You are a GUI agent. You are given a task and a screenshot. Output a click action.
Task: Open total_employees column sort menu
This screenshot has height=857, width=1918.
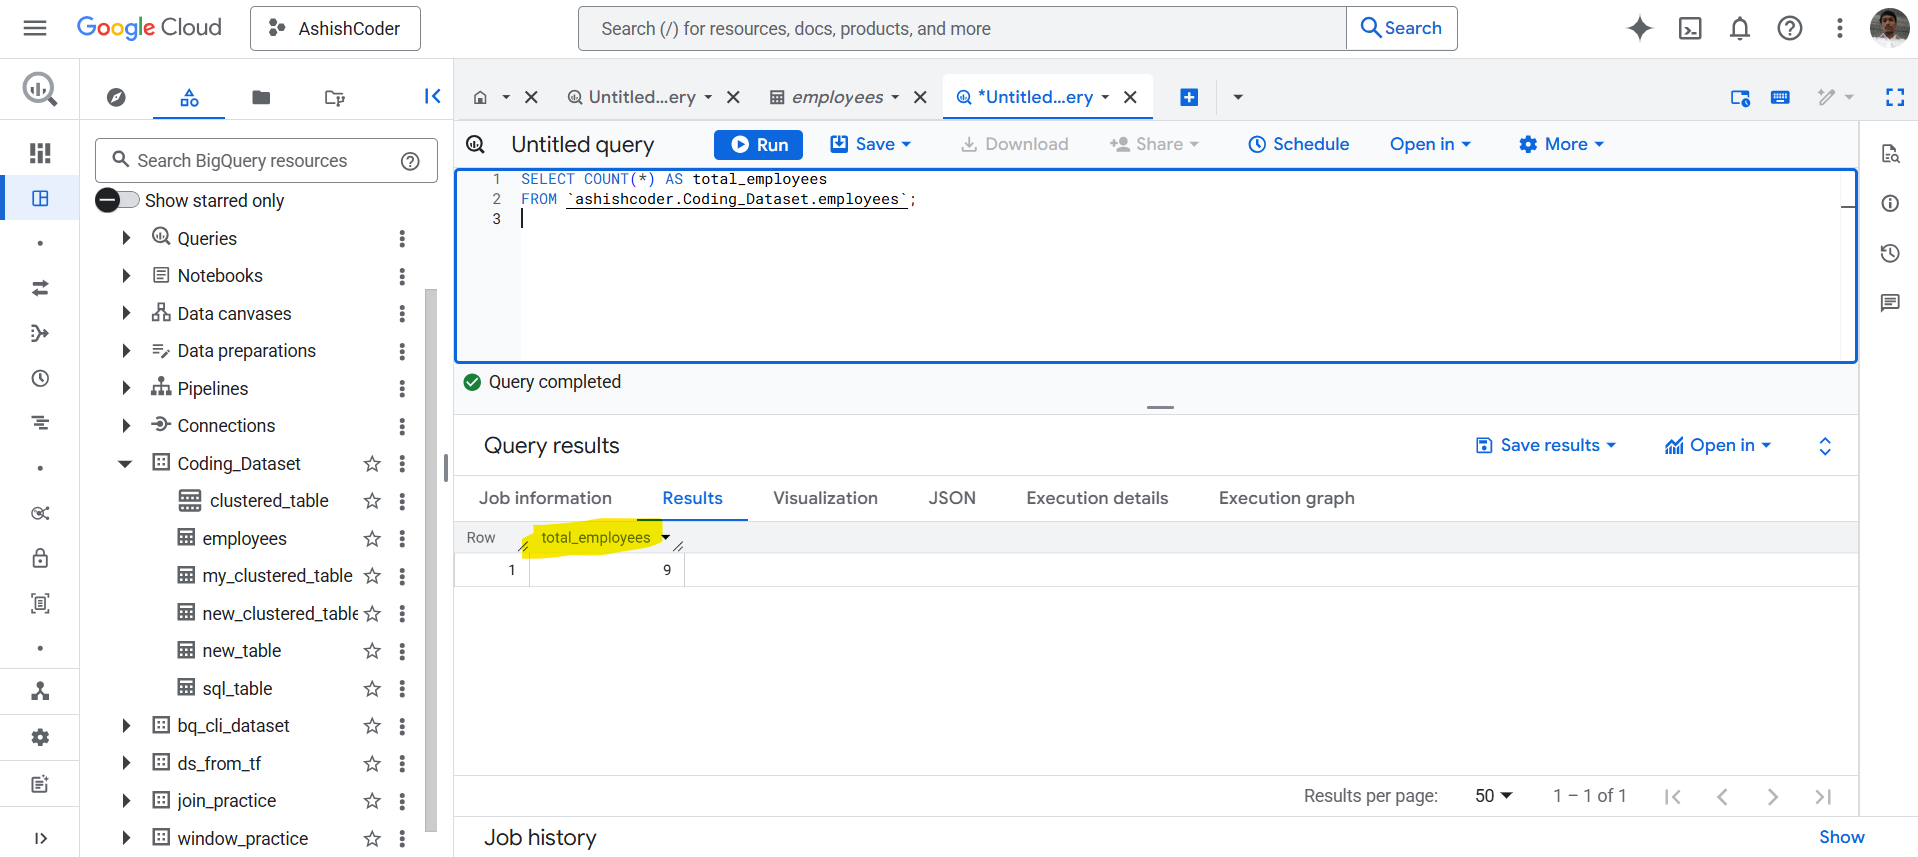(x=665, y=537)
